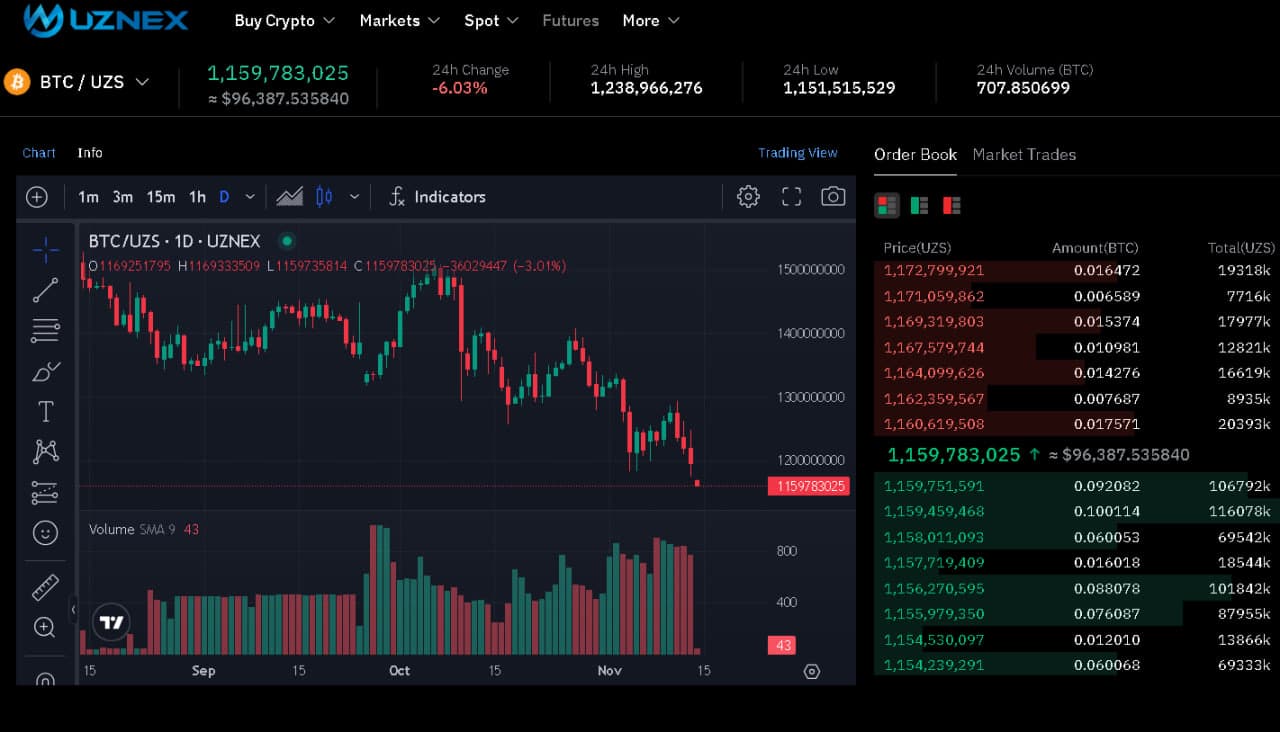Screen dimensions: 1280x732
Task: Click the chart settings gear icon
Action: click(748, 197)
